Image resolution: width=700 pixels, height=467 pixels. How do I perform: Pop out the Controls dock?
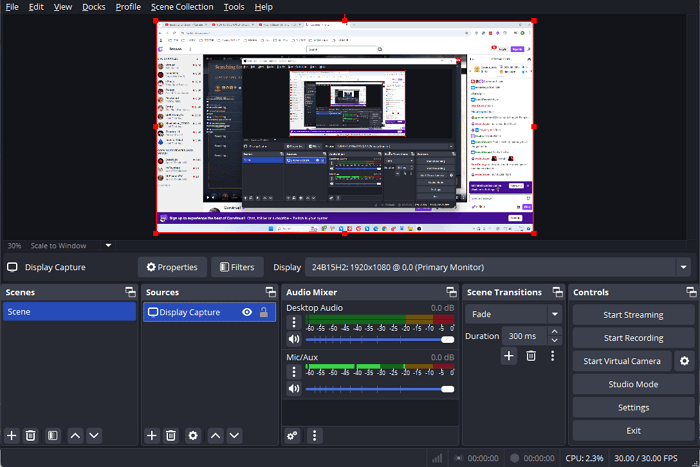click(x=691, y=292)
